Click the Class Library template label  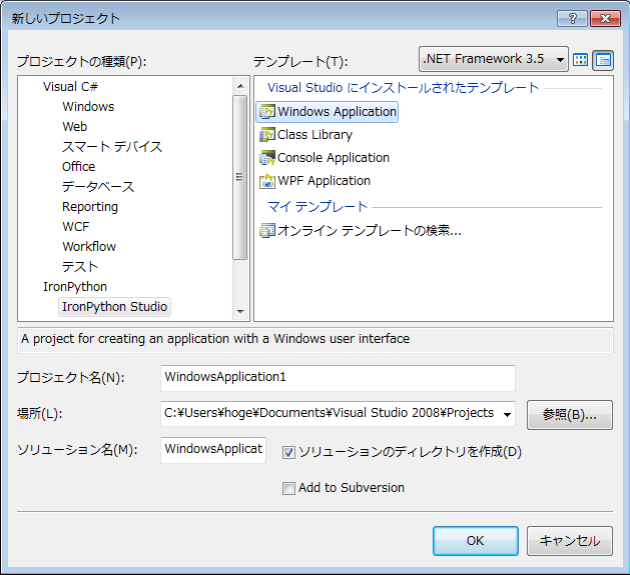[x=315, y=135]
